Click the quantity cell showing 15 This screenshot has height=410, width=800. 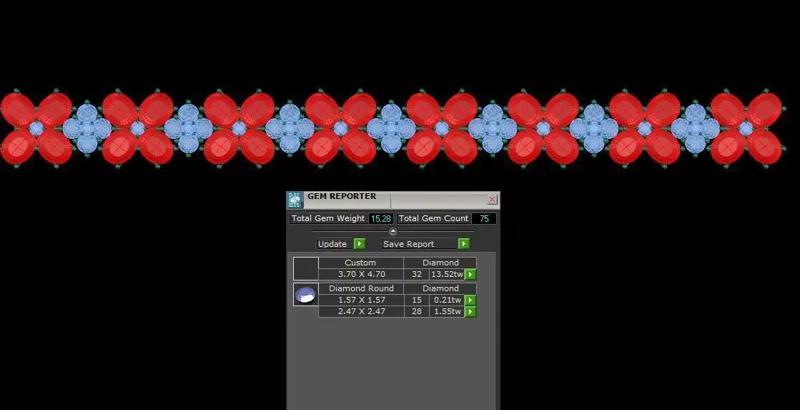(x=417, y=300)
